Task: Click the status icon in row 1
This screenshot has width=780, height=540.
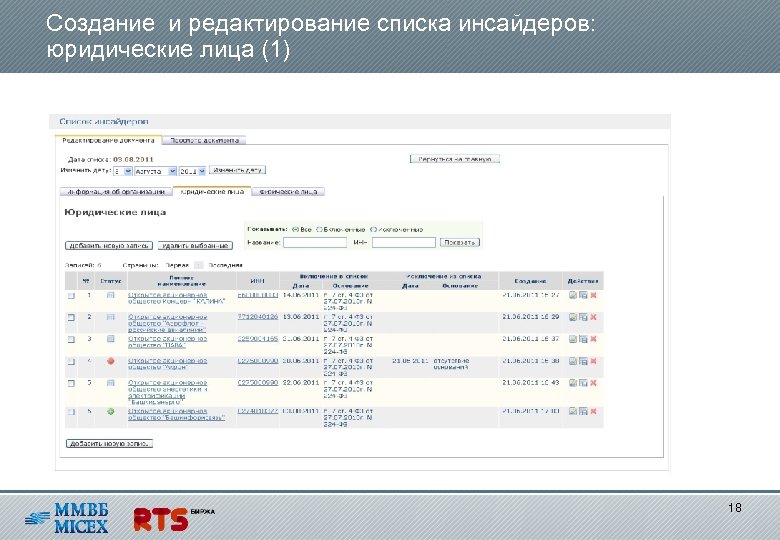Action: point(110,295)
